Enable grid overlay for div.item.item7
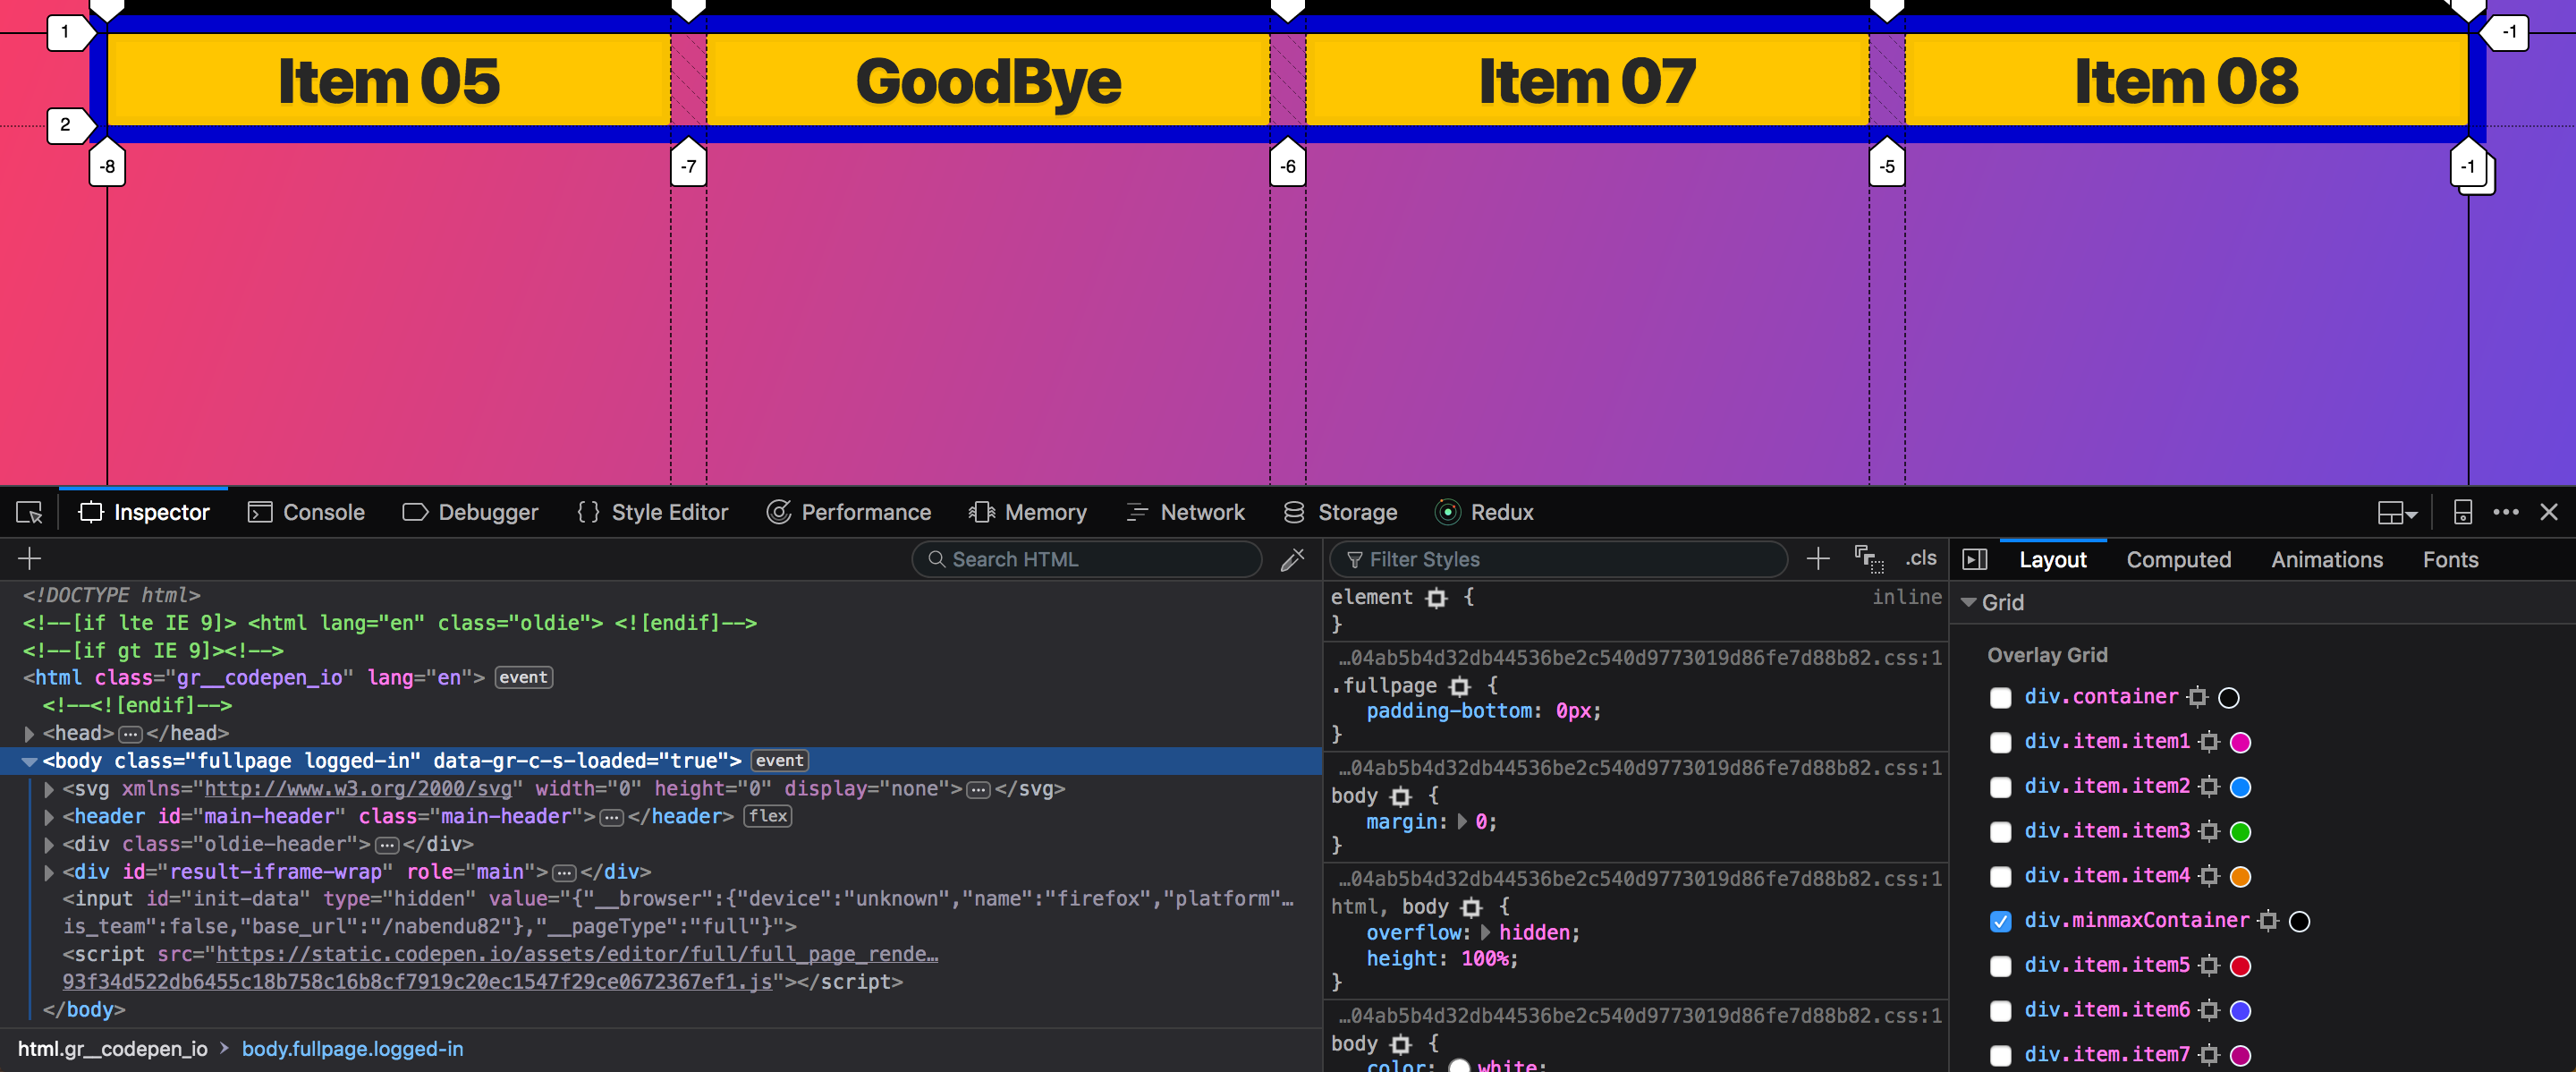The width and height of the screenshot is (2576, 1072). [2000, 1055]
